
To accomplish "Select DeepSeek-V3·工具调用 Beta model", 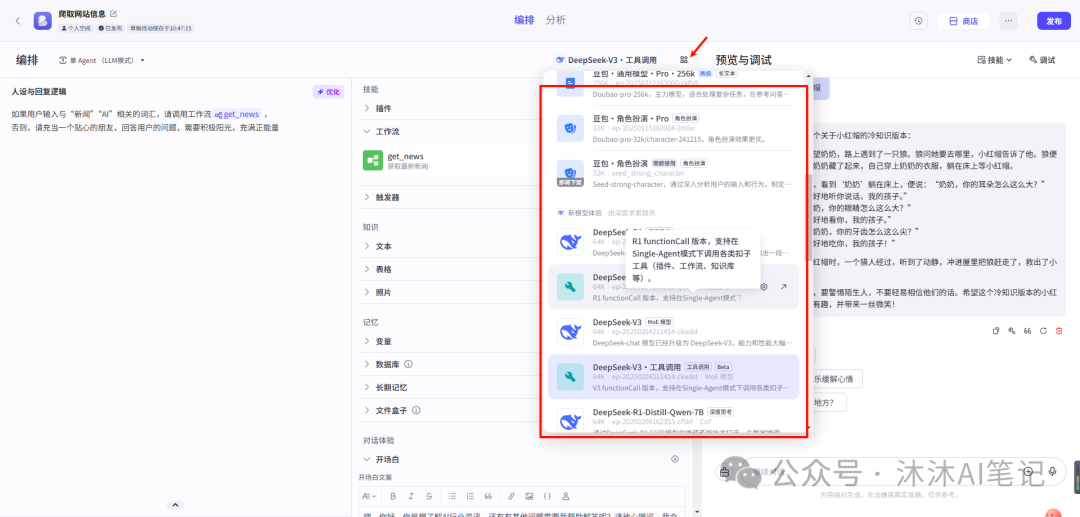I will (674, 377).
